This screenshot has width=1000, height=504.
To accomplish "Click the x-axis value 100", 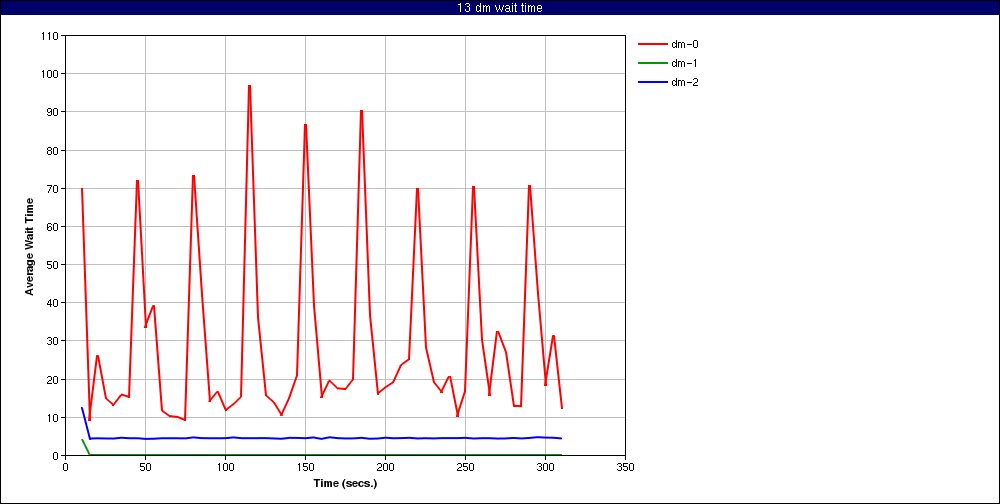I will pos(225,467).
